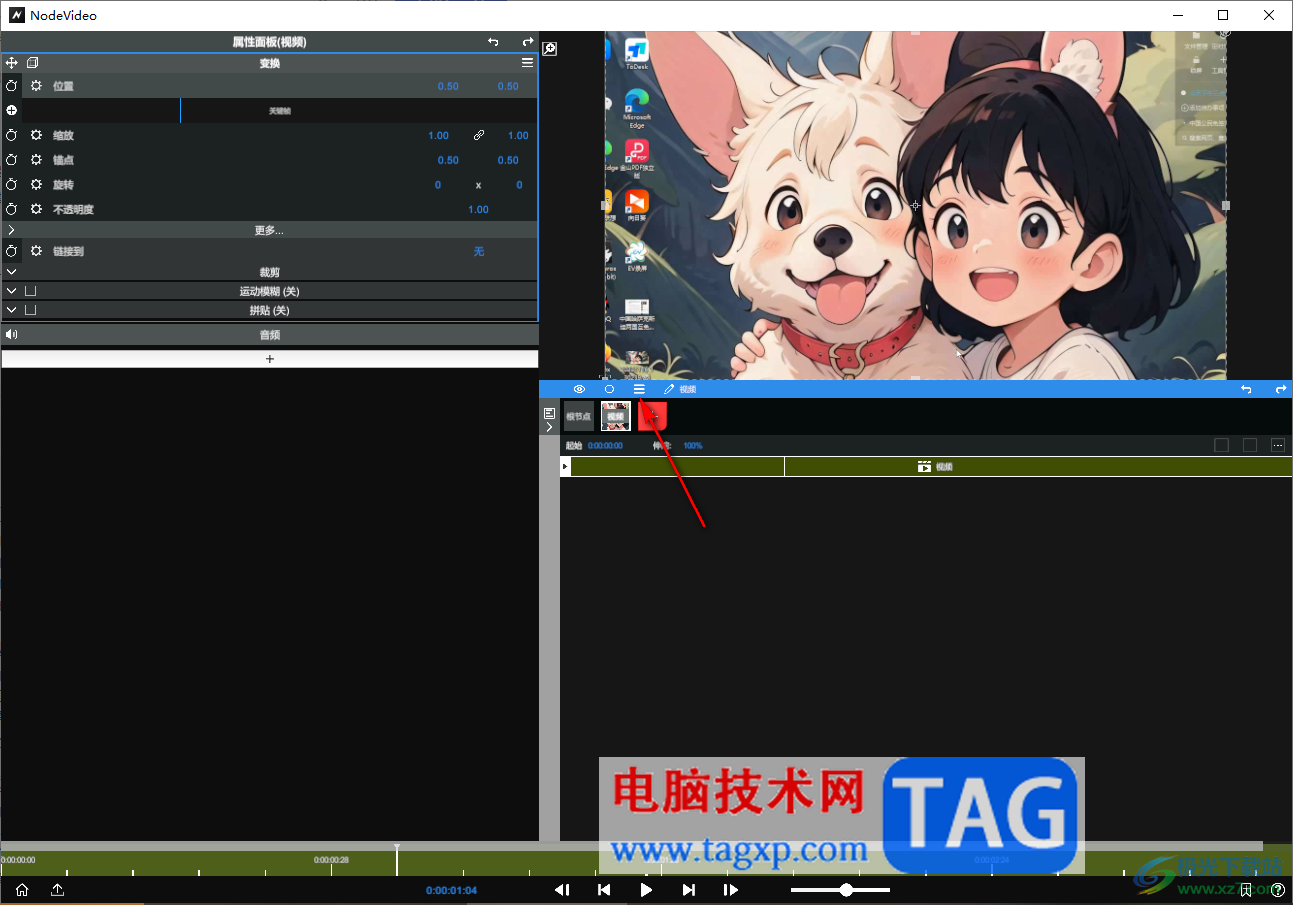Undo in the 属性面板 header
The width and height of the screenshot is (1293, 905).
(493, 42)
